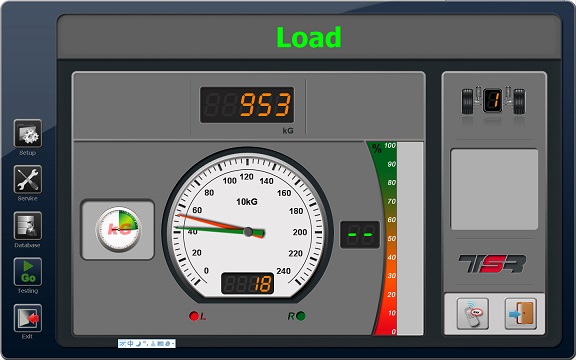Viewport: 576px width, 360px height.
Task: Start testing with the green Go icon
Action: [x=28, y=272]
